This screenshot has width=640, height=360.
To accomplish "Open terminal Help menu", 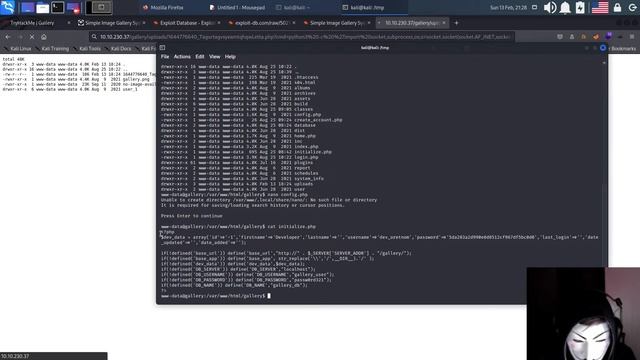I will click(x=230, y=57).
